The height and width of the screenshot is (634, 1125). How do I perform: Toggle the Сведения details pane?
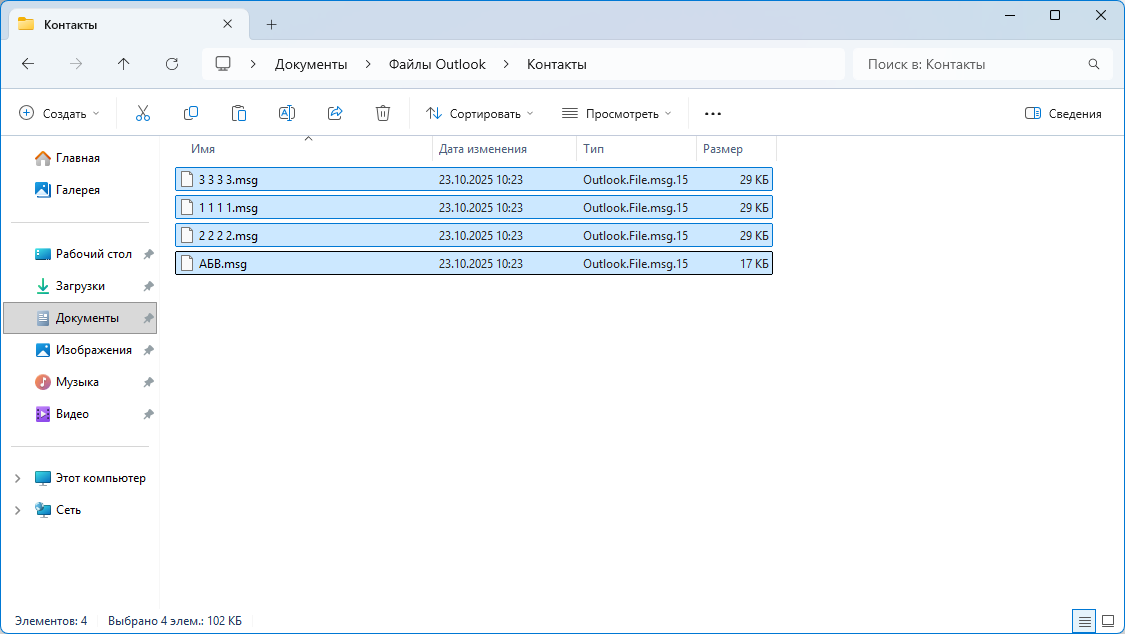pyautogui.click(x=1063, y=114)
